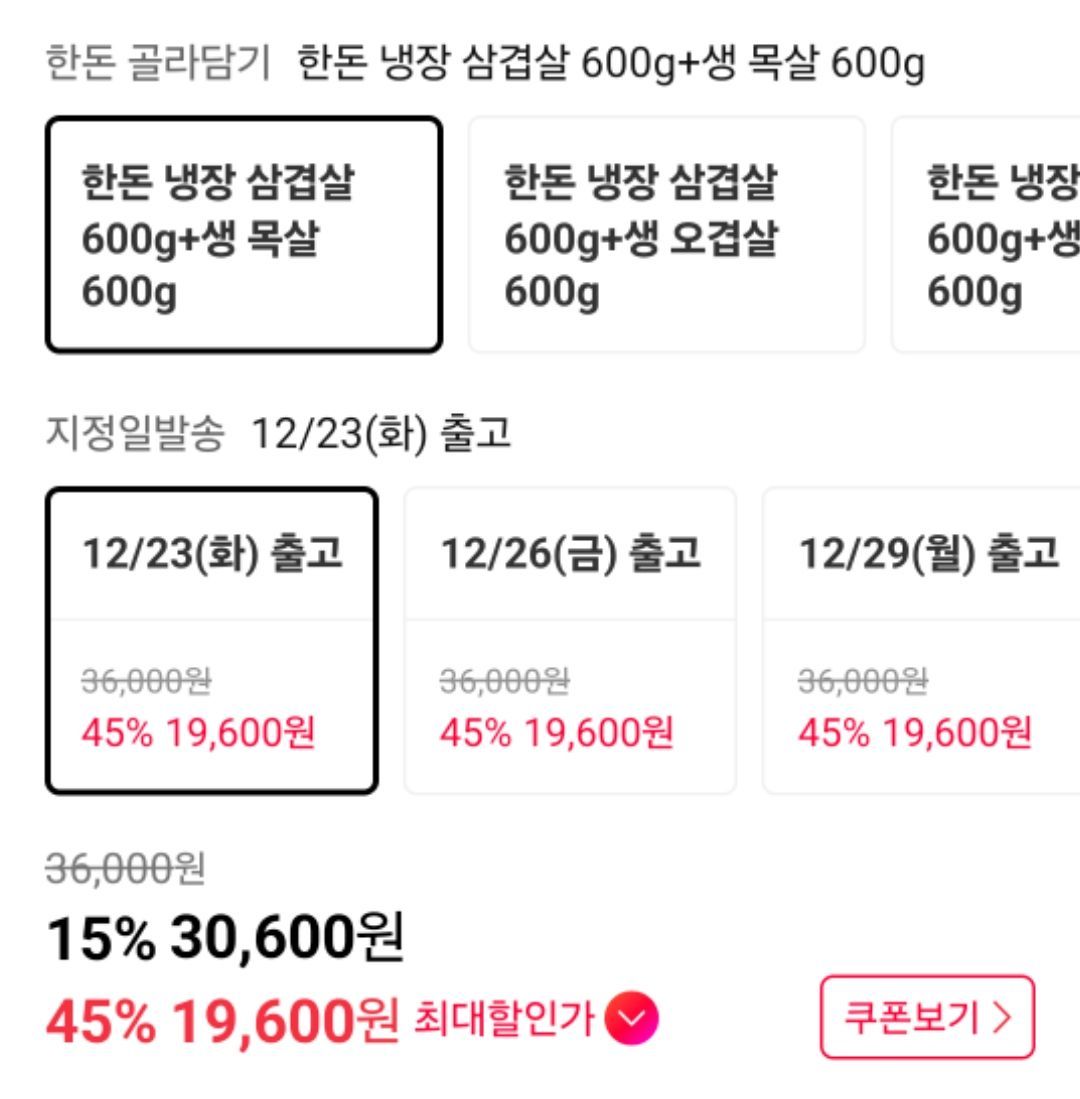Click 45% 19,600원 inside the 12/23 card
Image resolution: width=1080 pixels, height=1099 pixels.
(198, 733)
